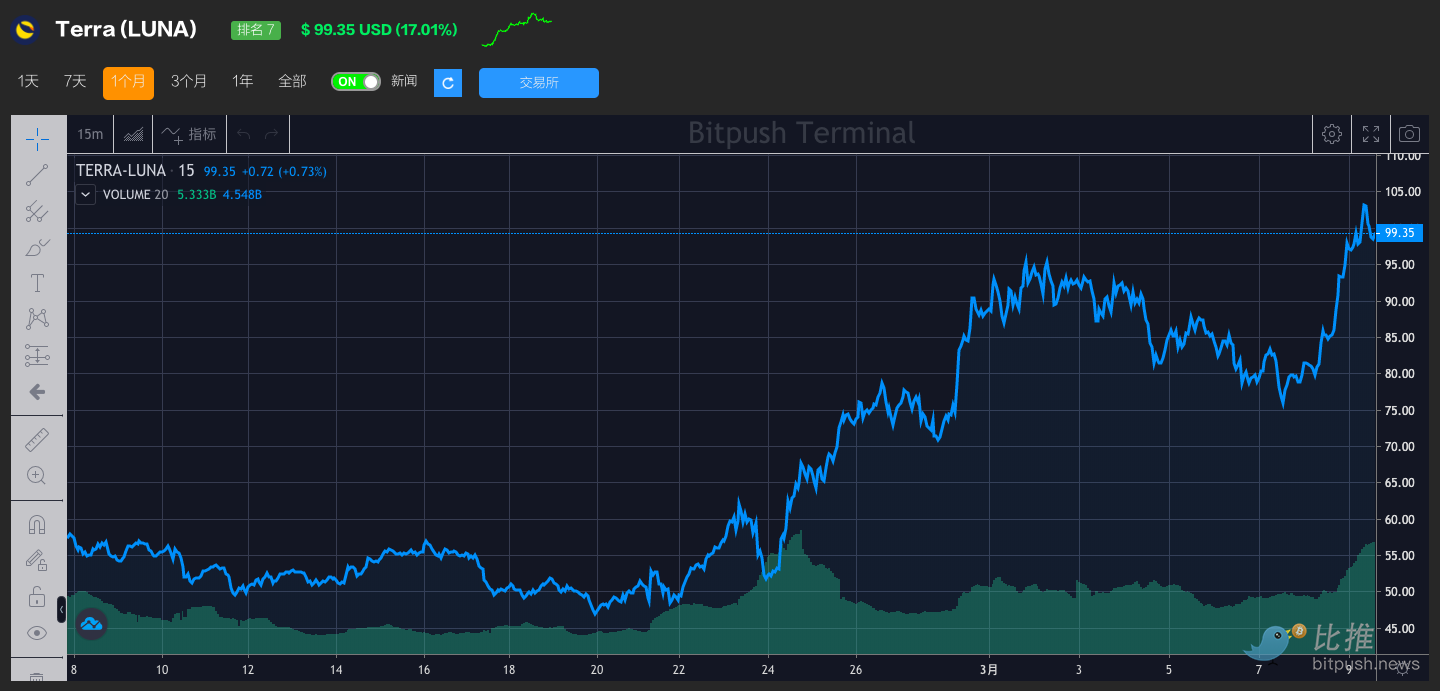The height and width of the screenshot is (691, 1440).
Task: Take a chart snapshot with the camera
Action: pos(1409,134)
